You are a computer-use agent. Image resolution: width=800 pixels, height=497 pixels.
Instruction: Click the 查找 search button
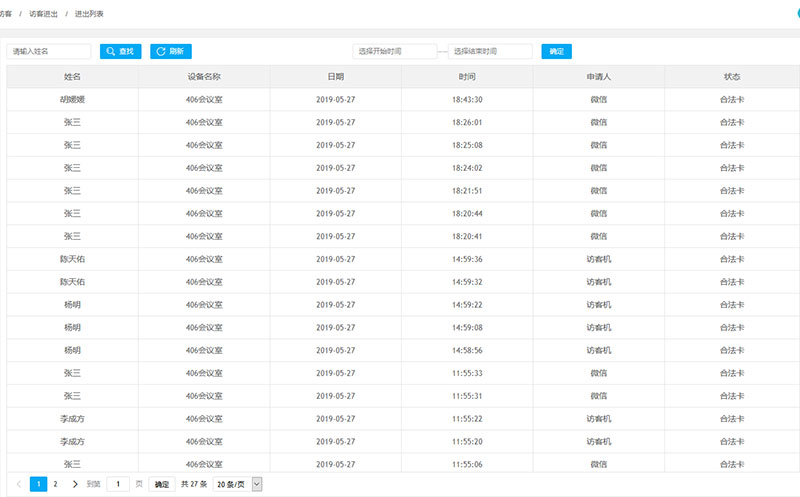tap(120, 51)
